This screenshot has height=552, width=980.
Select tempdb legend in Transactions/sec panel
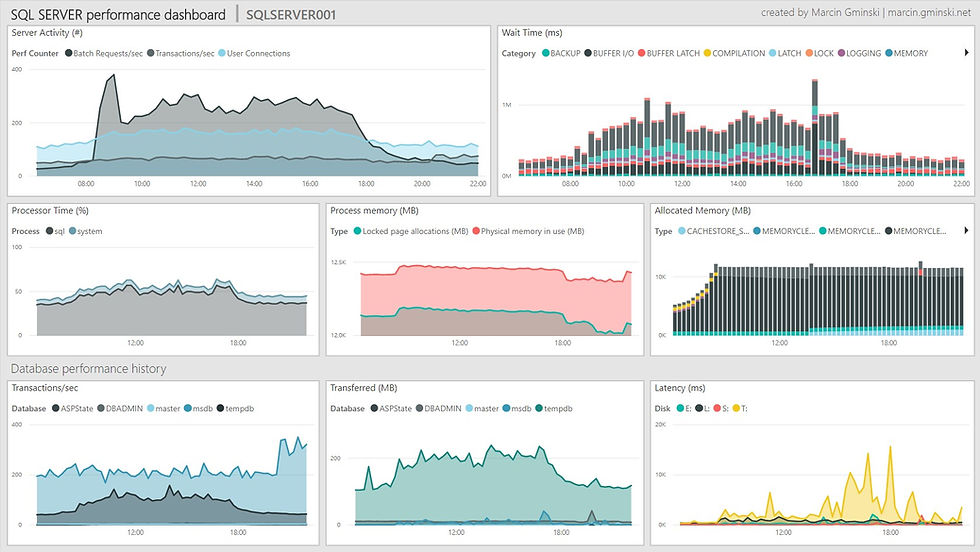point(235,408)
